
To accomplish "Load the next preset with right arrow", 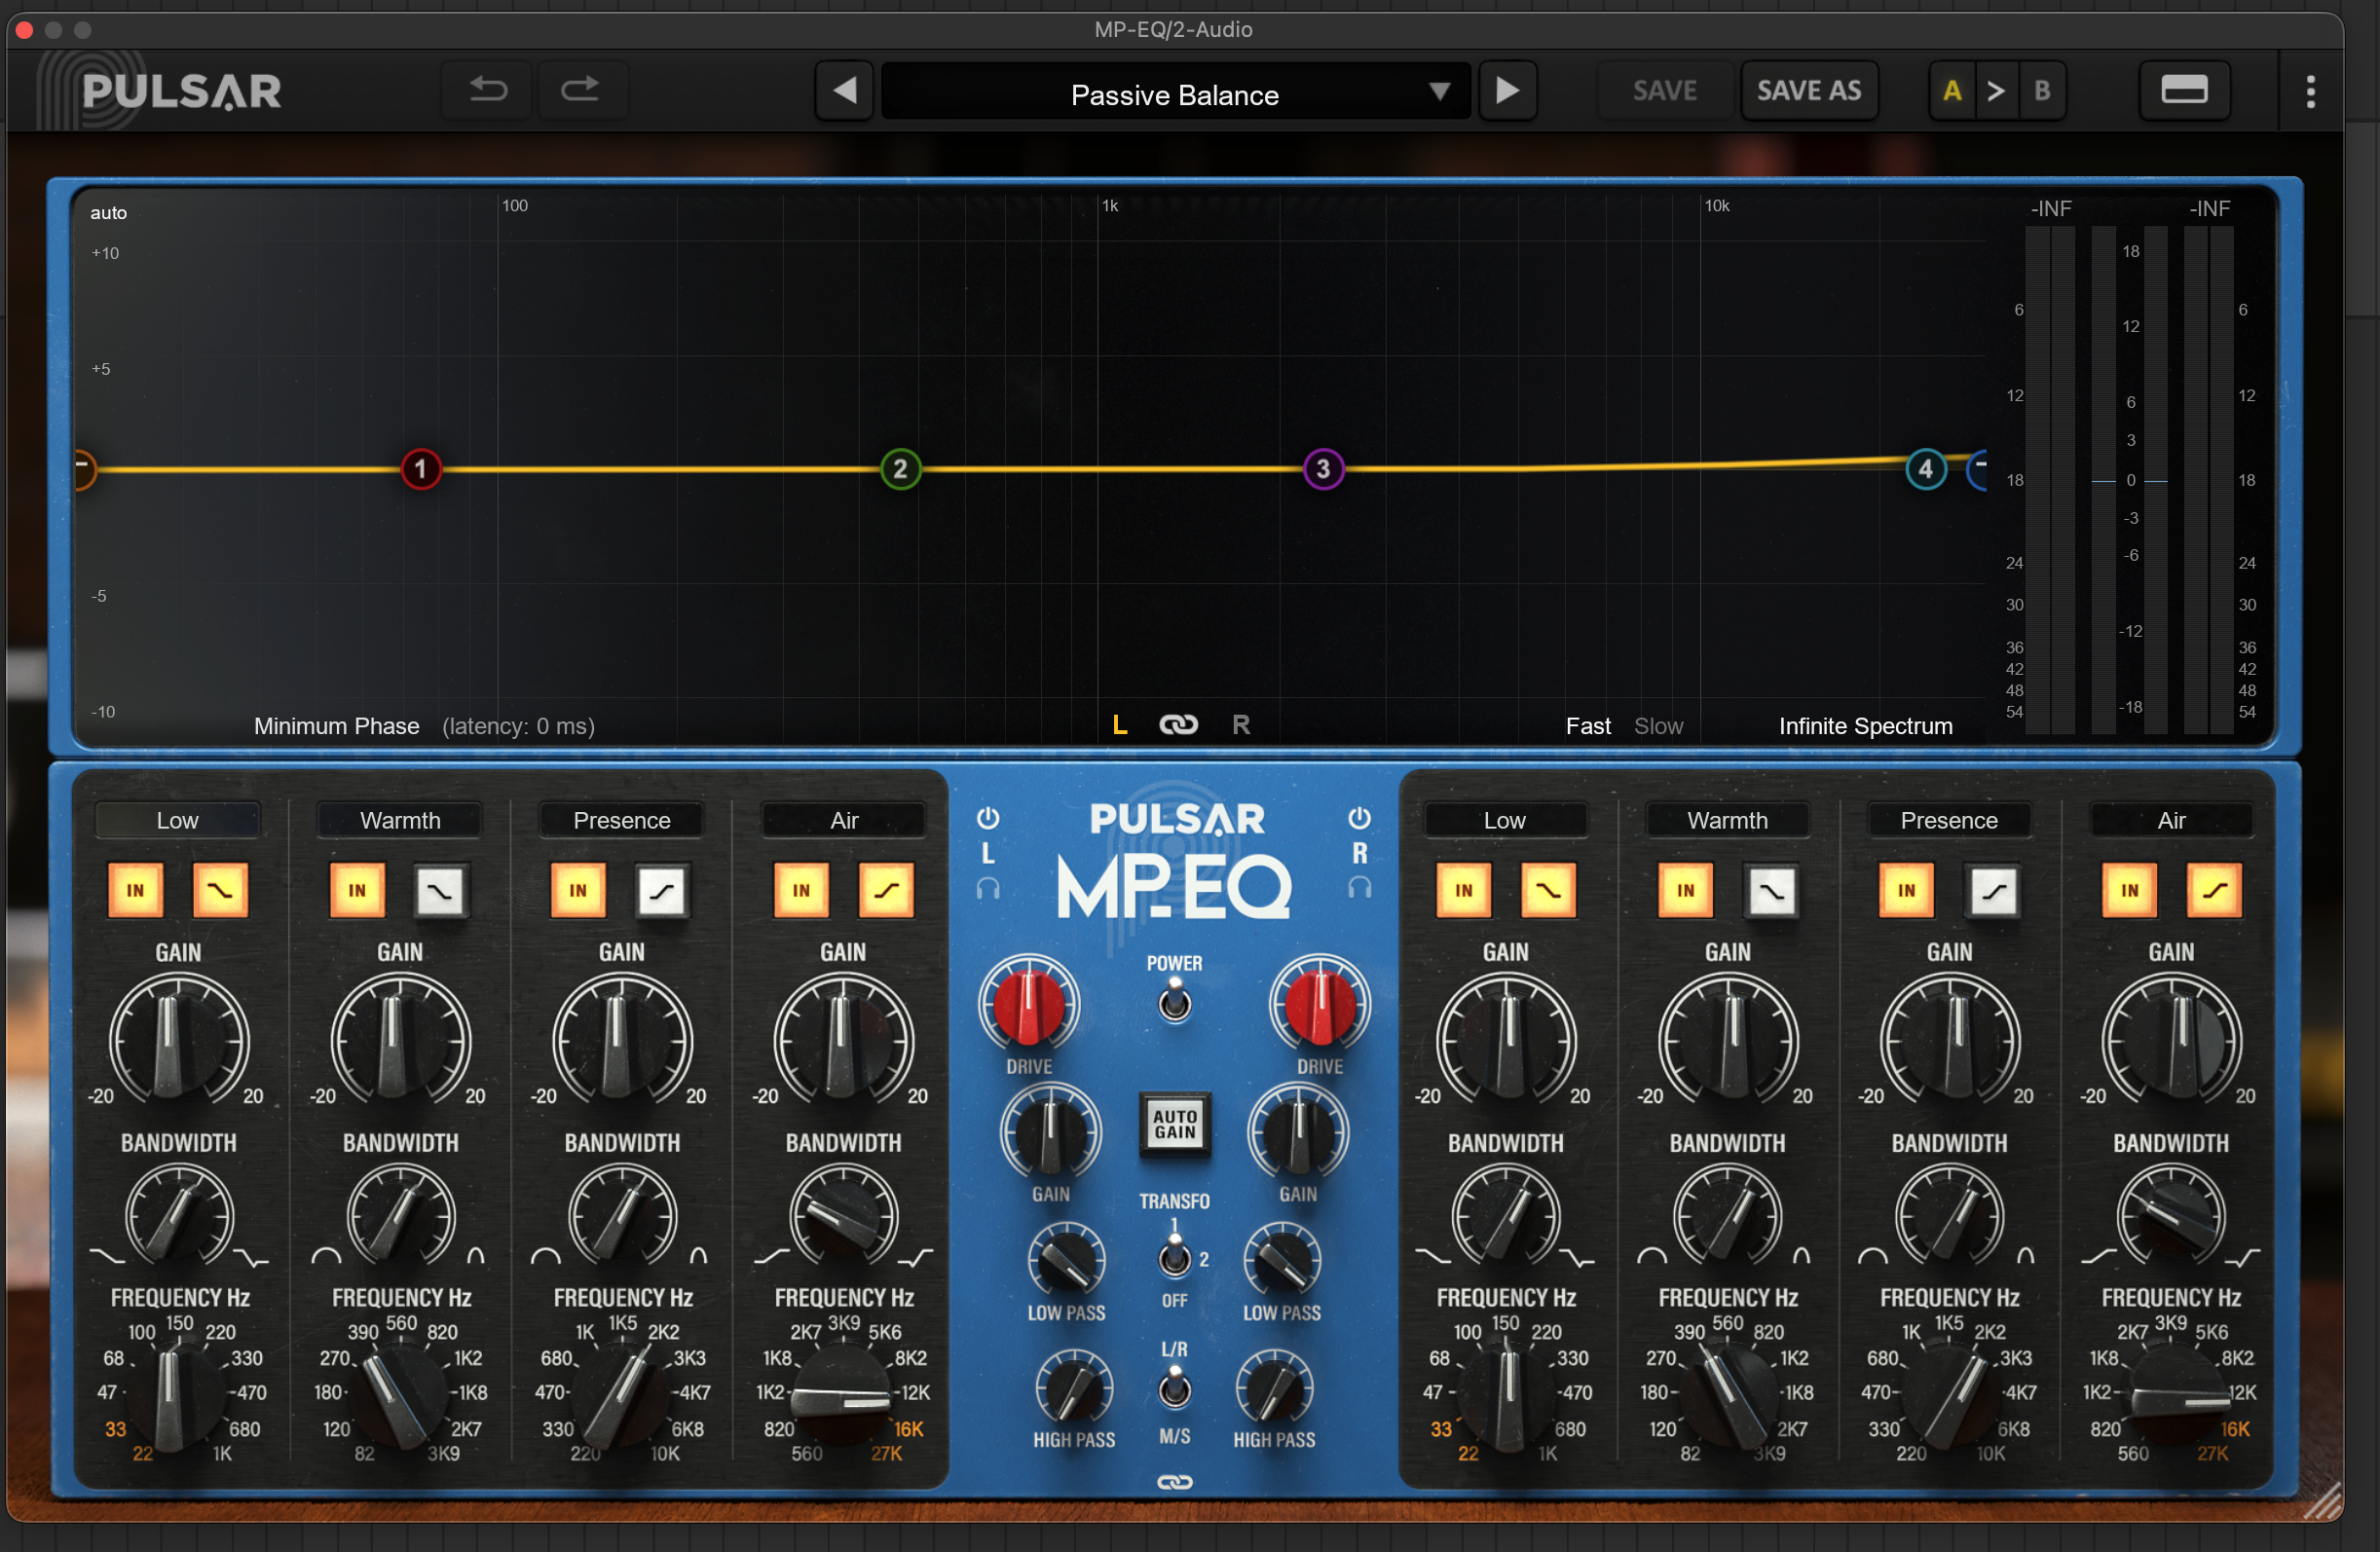I will 1507,91.
